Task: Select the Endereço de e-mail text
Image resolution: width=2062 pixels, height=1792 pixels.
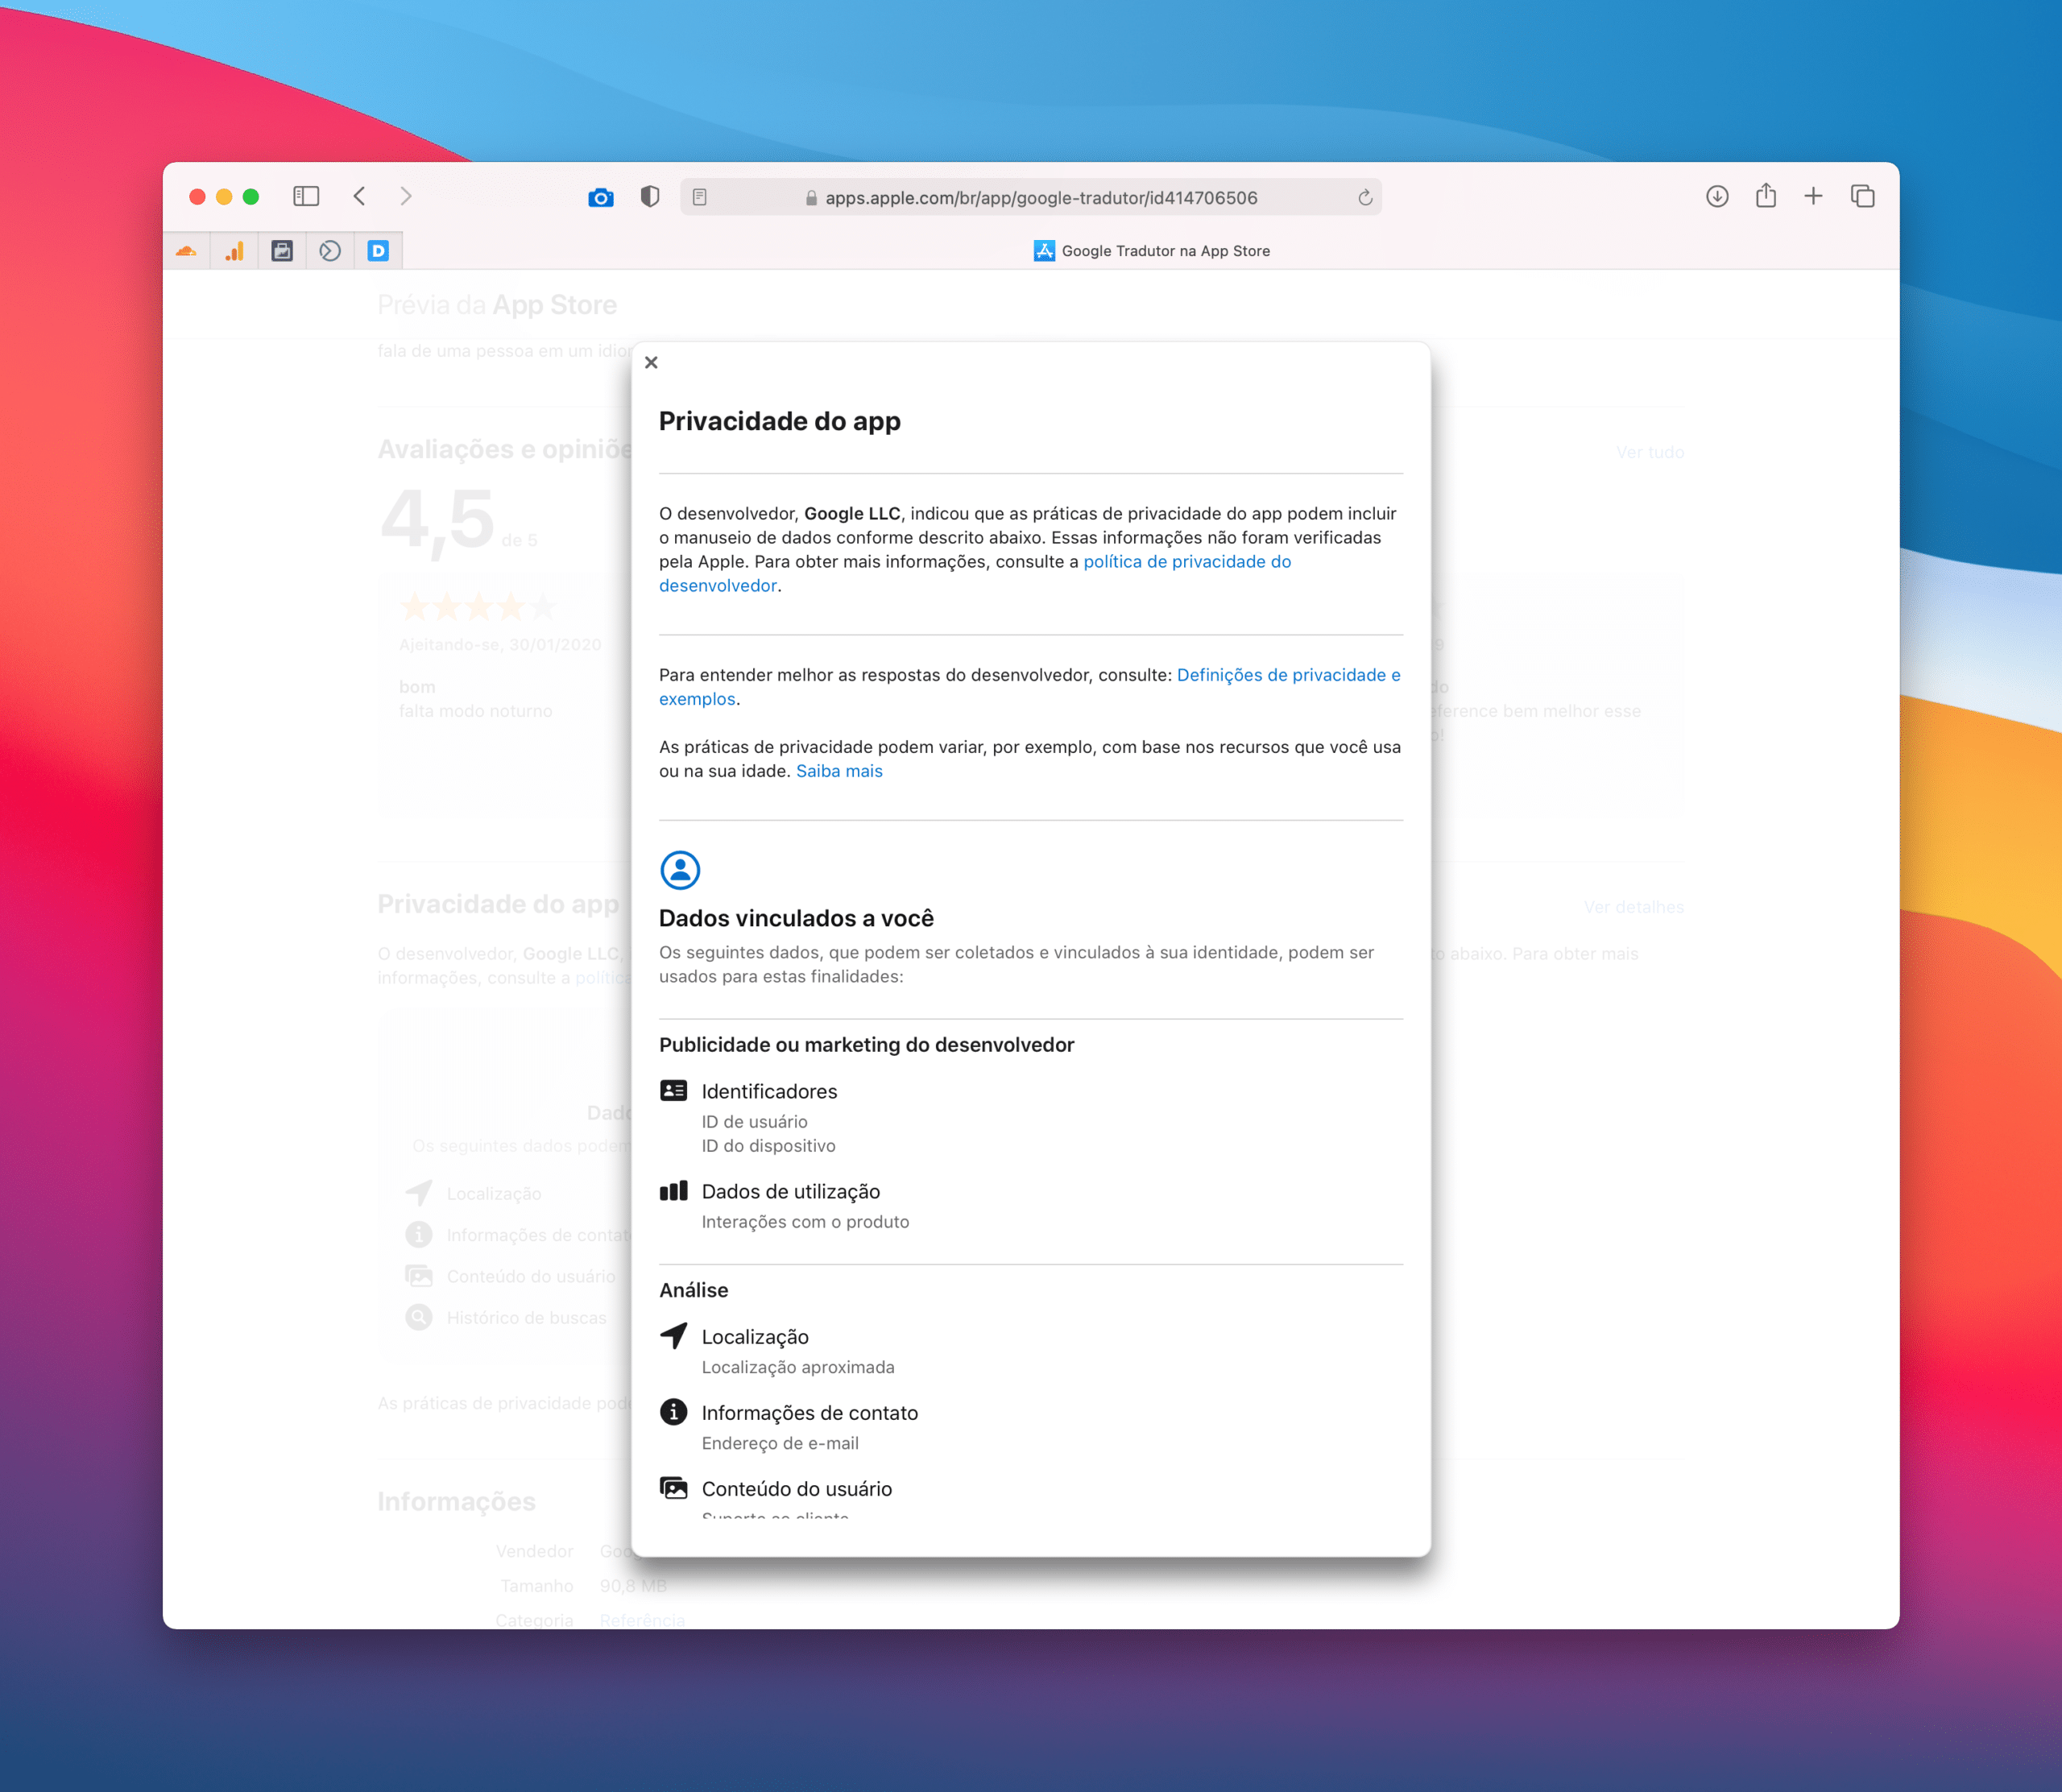Action: click(x=780, y=1443)
